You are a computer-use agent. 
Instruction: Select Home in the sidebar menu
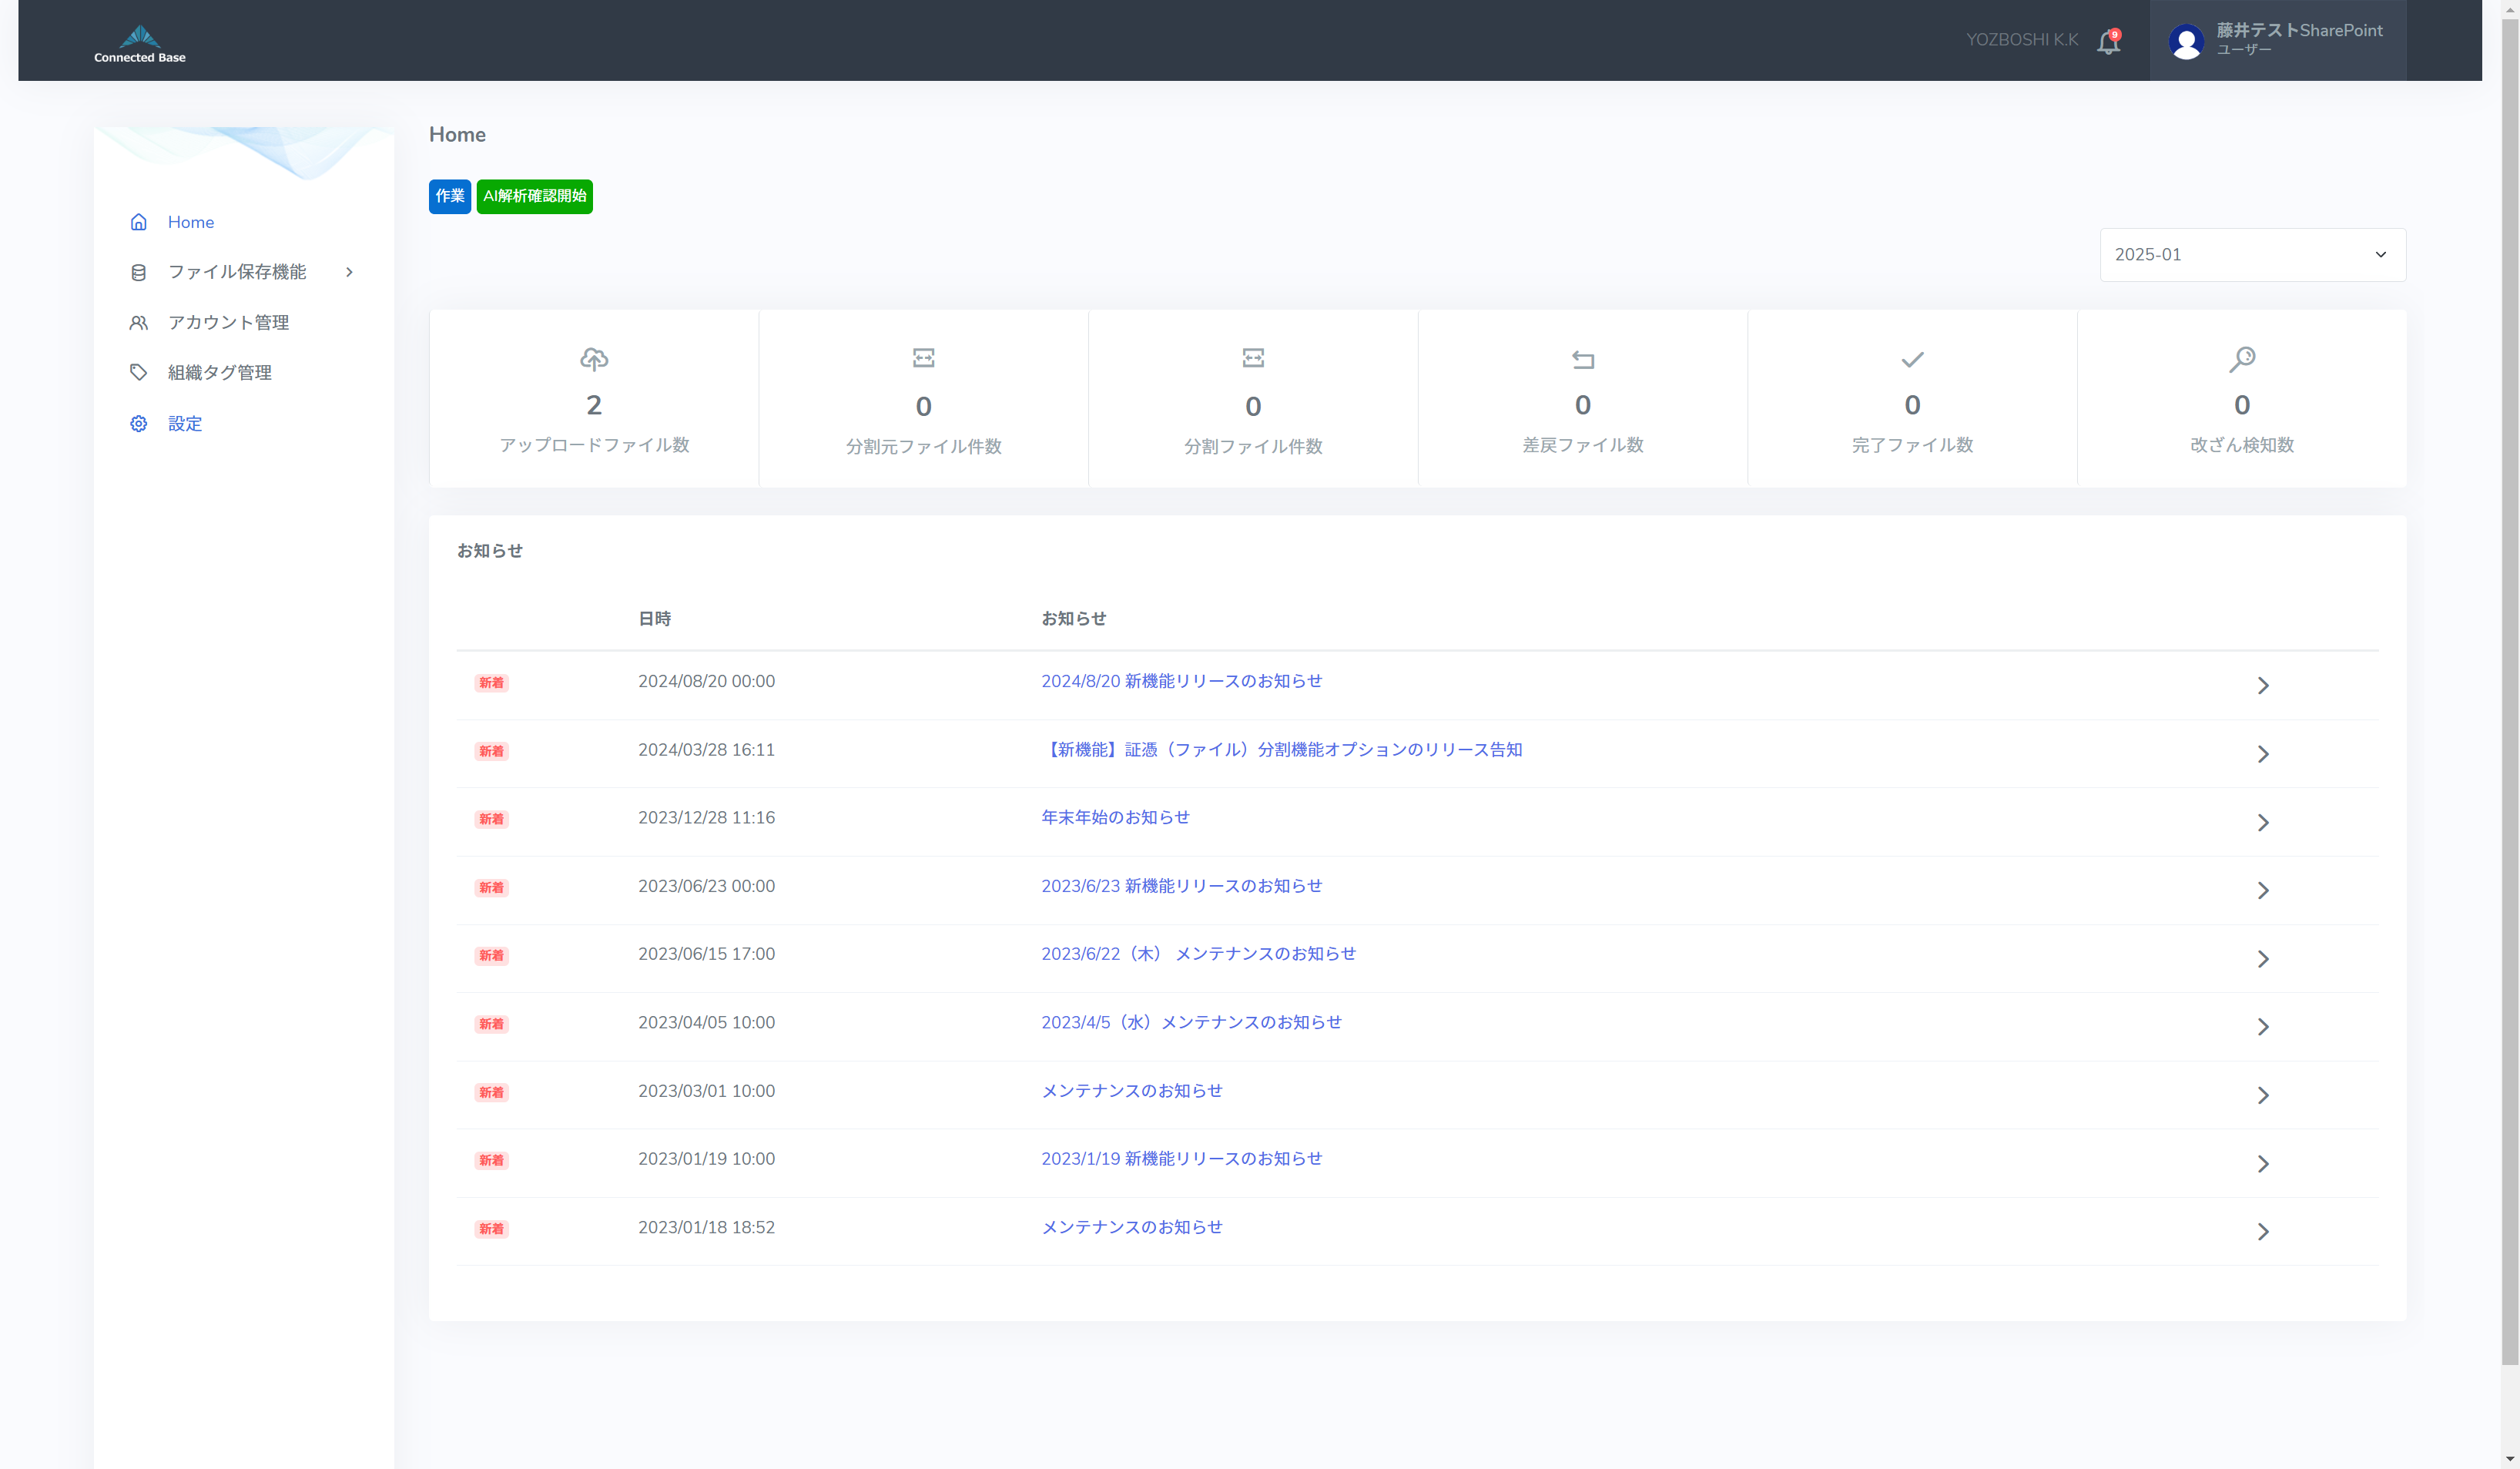[191, 222]
